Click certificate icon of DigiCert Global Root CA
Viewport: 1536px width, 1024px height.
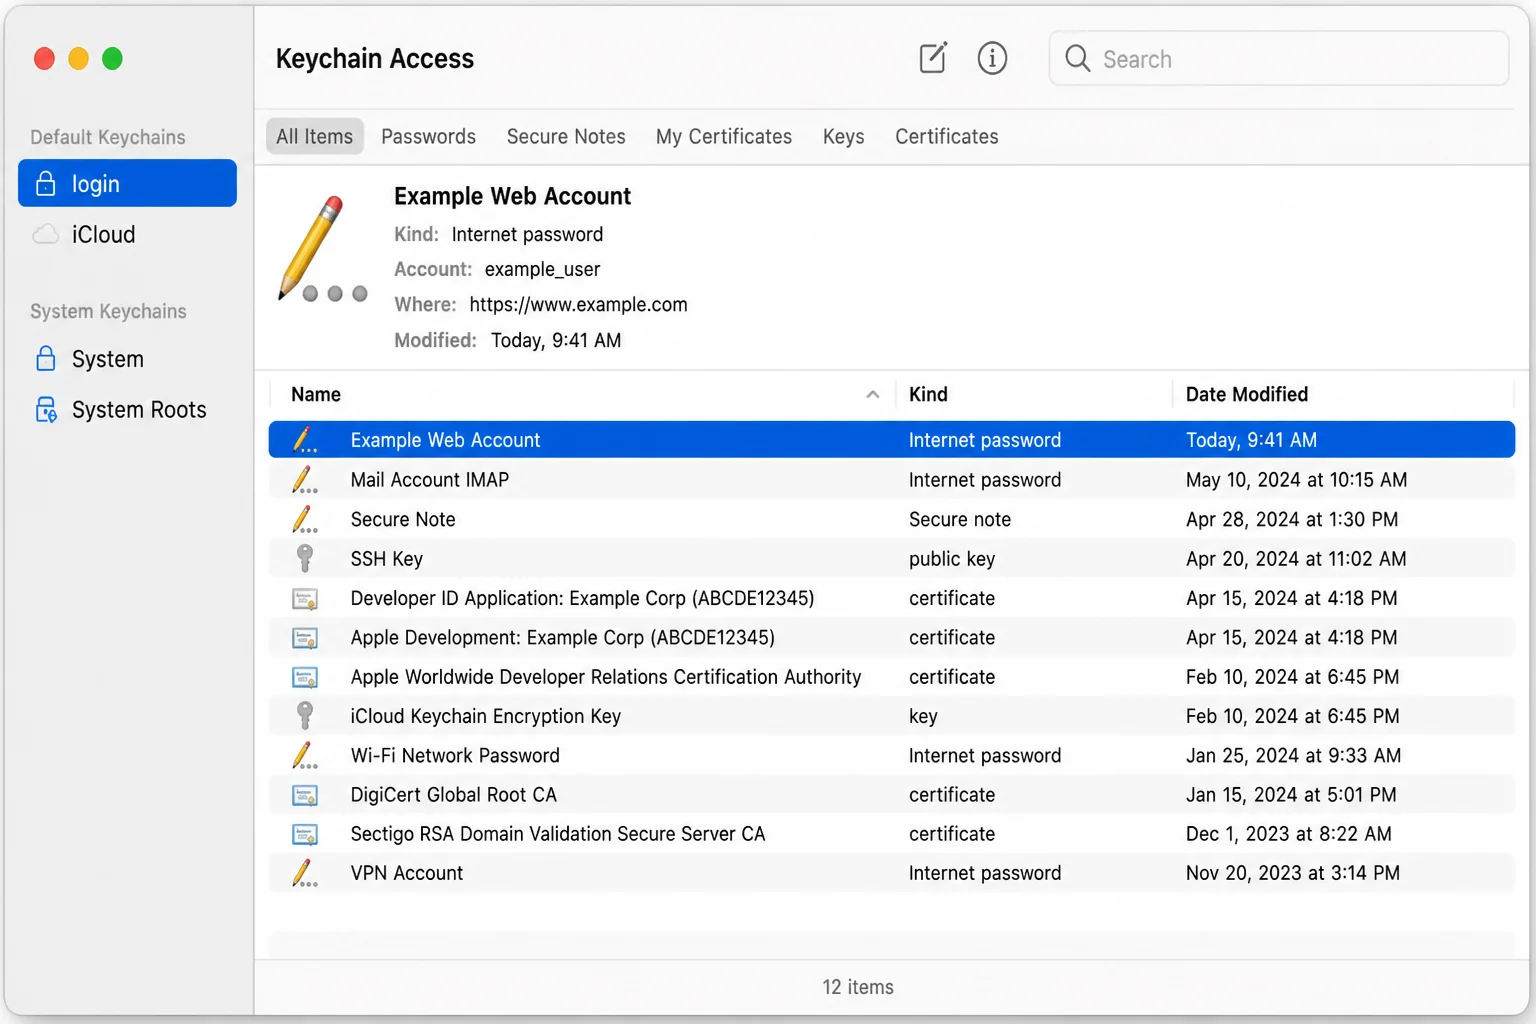pyautogui.click(x=305, y=795)
